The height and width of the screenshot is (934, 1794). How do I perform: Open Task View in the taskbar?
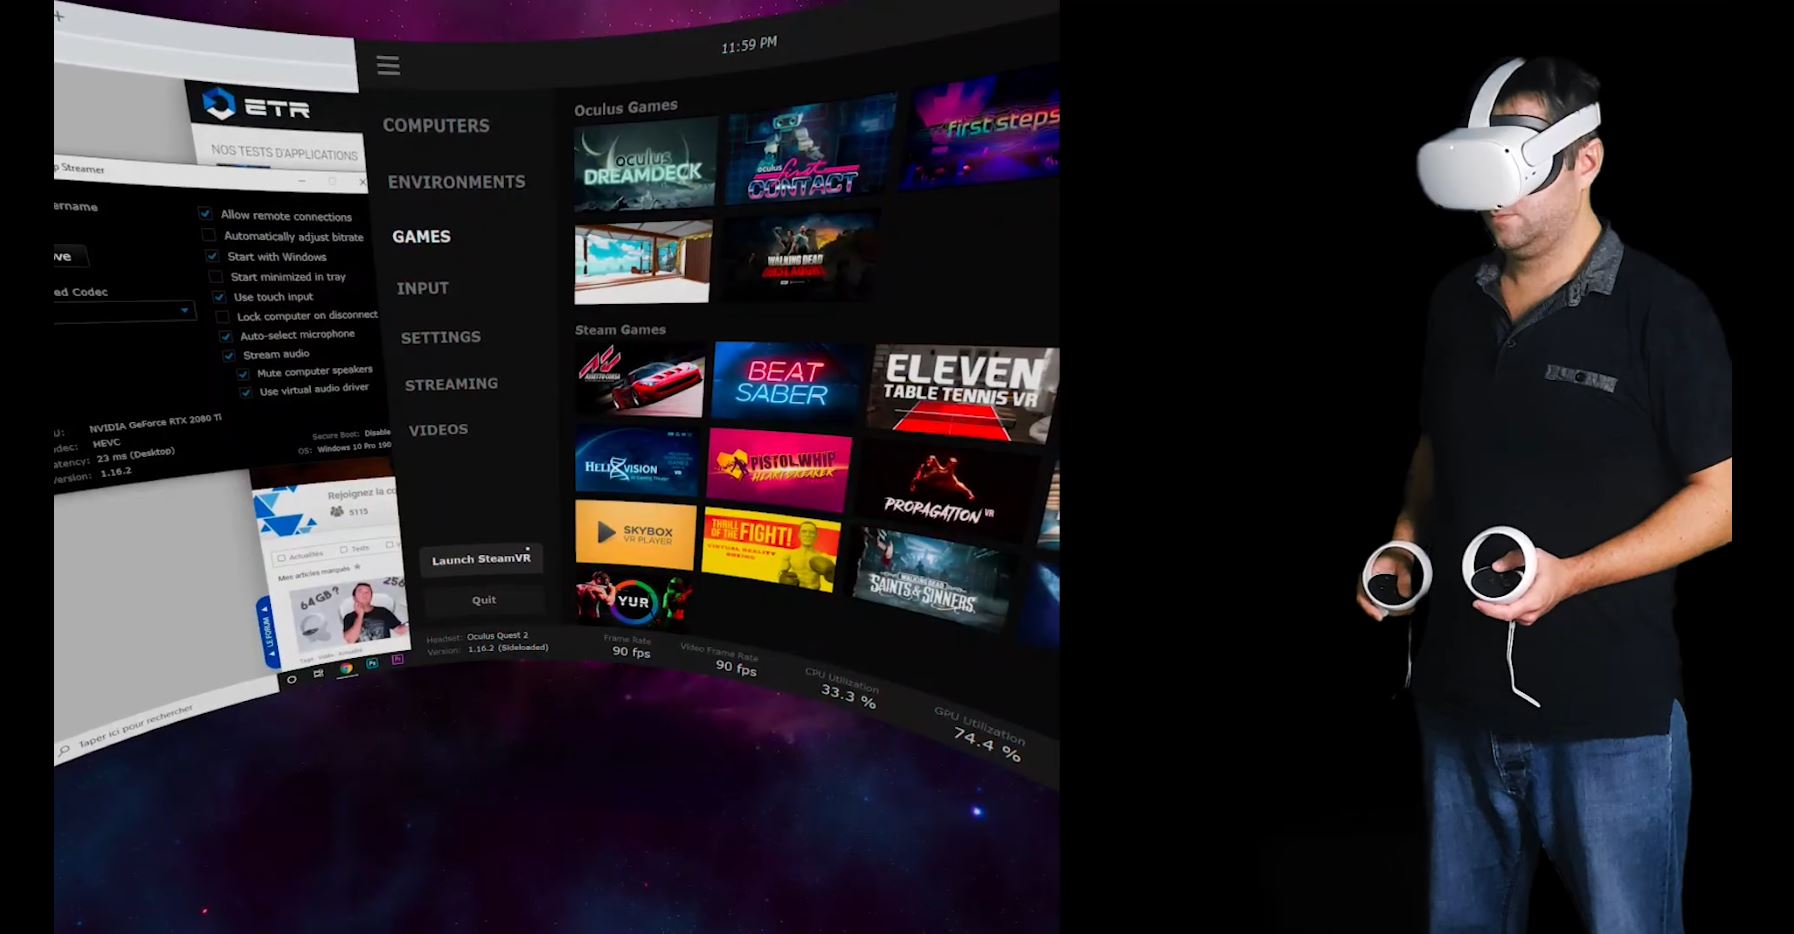tap(318, 674)
